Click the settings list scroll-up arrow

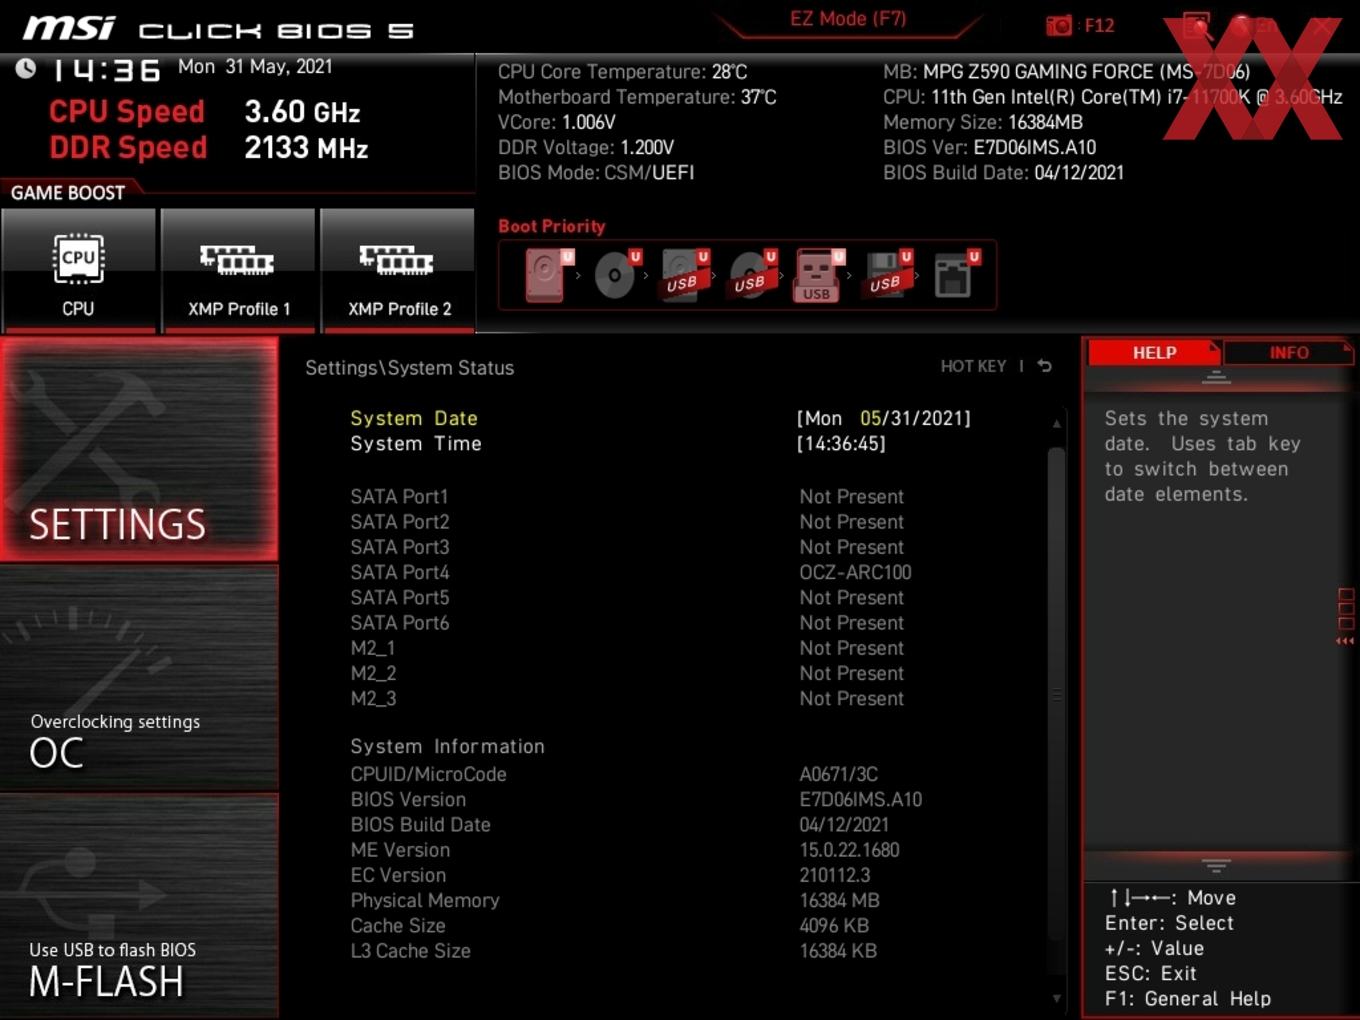[1056, 424]
